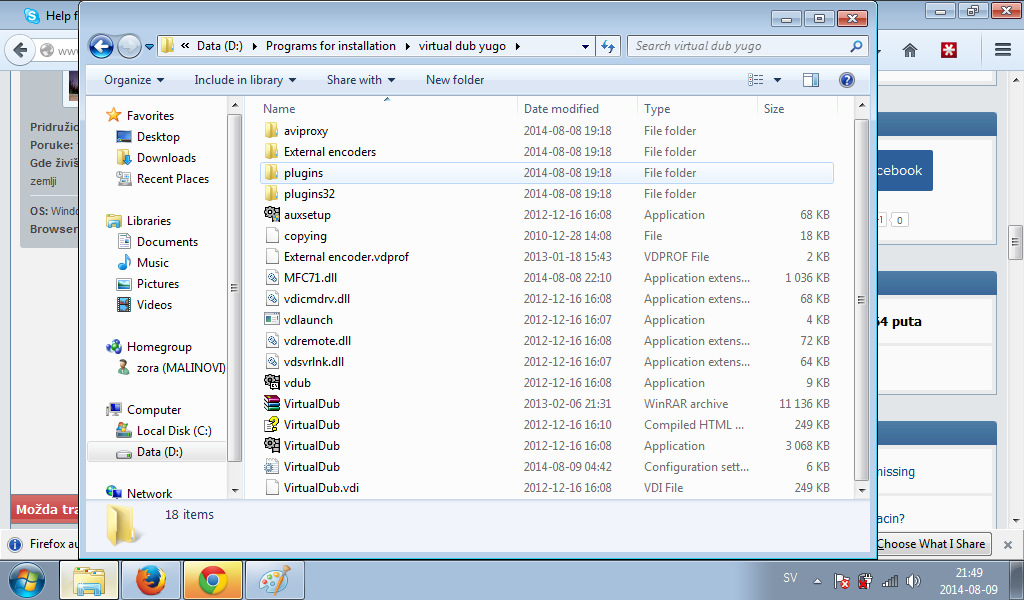Open Paint from the taskbar
This screenshot has width=1024, height=600.
(275, 580)
